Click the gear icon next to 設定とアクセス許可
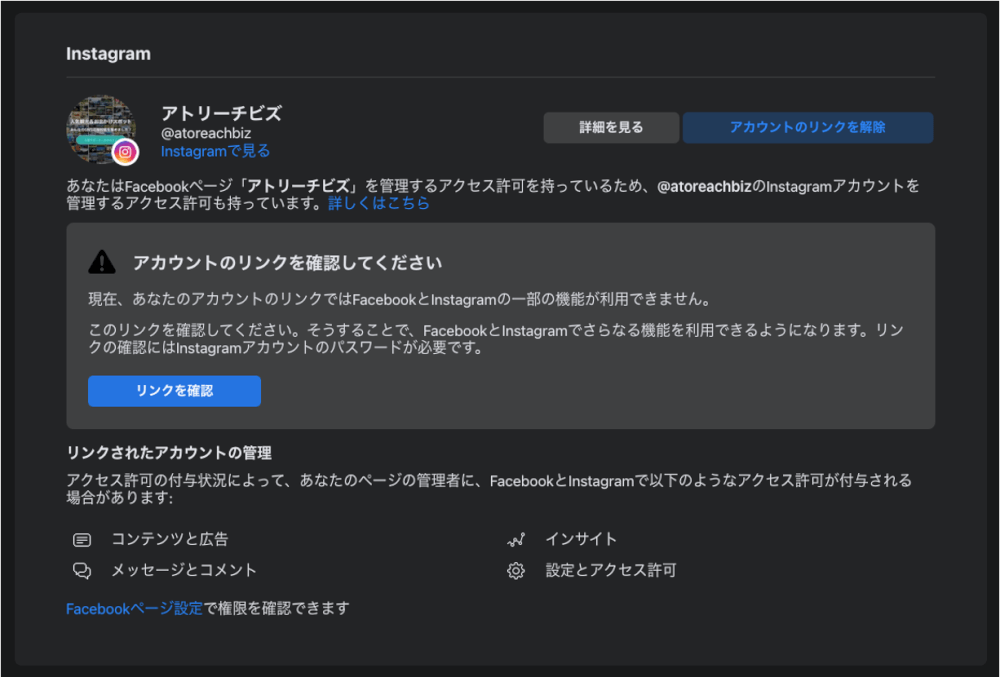The width and height of the screenshot is (1000, 677). [516, 570]
